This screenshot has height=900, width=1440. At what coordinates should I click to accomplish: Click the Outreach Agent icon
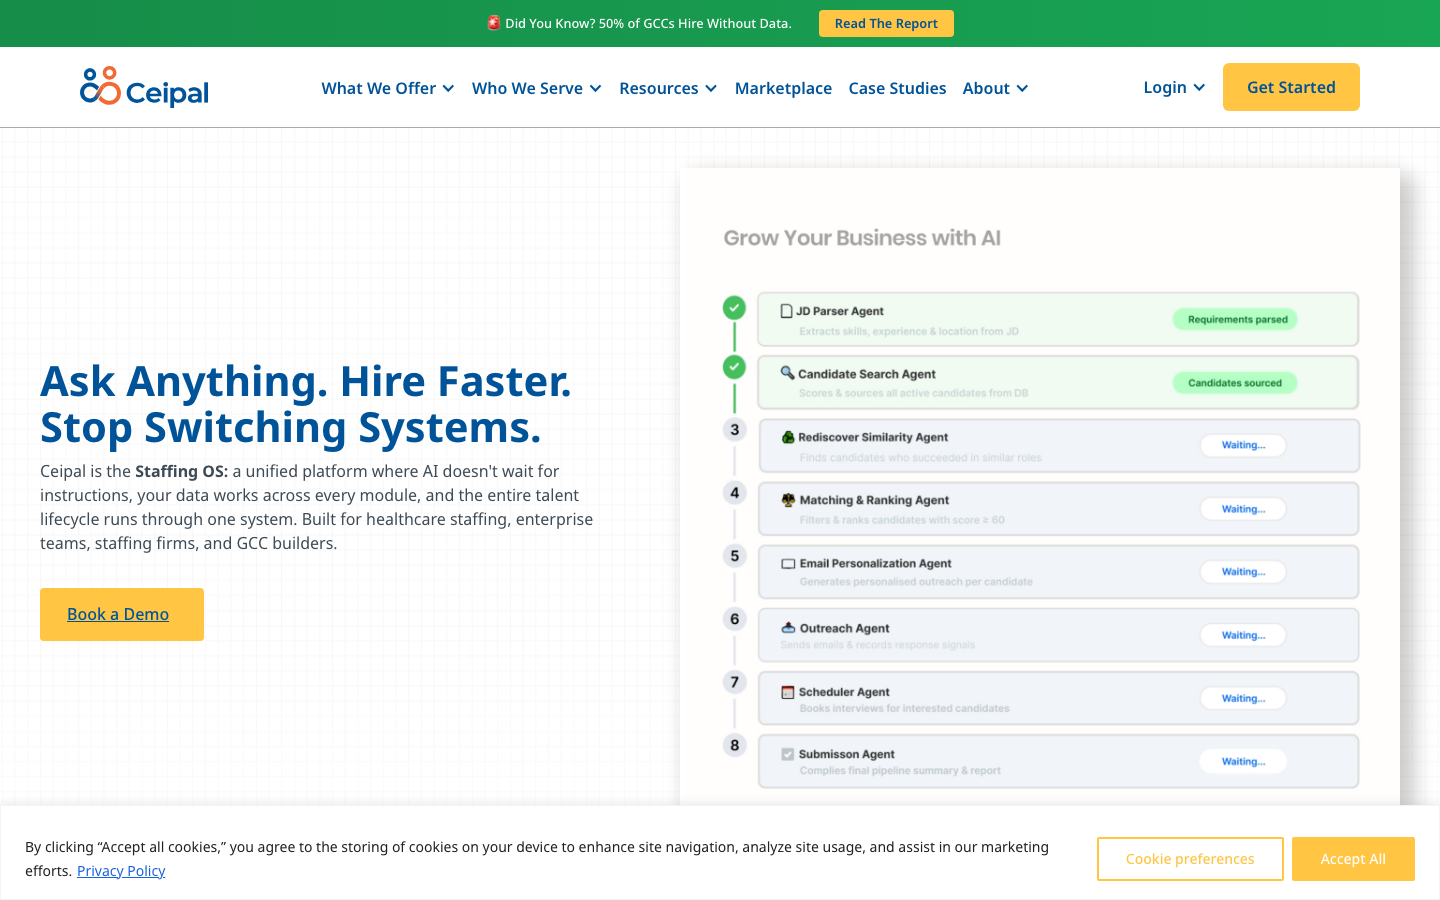pyautogui.click(x=788, y=628)
